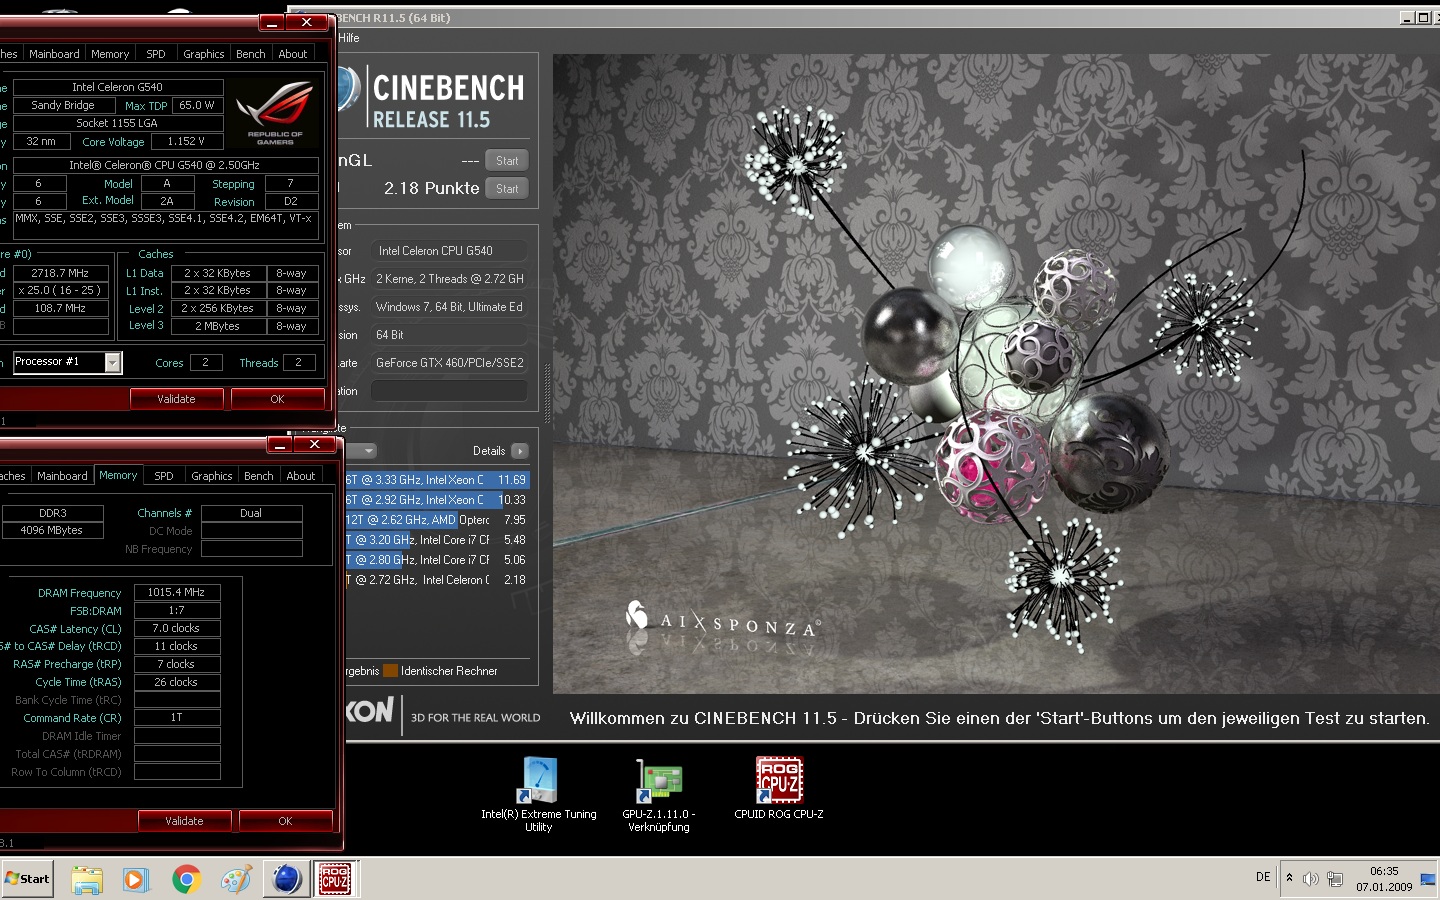Image resolution: width=1440 pixels, height=900 pixels.
Task: Open Graphics tab in lower CPU-Z window
Action: [212, 476]
